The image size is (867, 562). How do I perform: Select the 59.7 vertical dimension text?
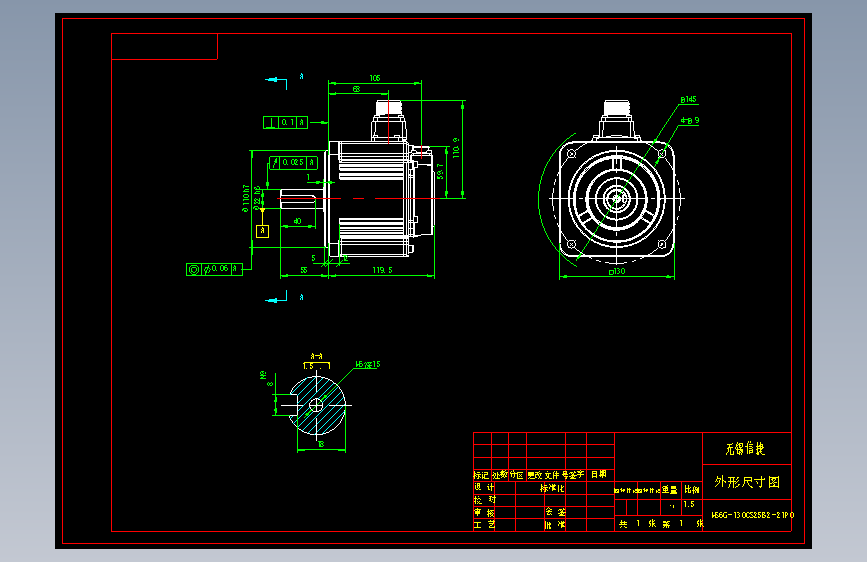[440, 171]
